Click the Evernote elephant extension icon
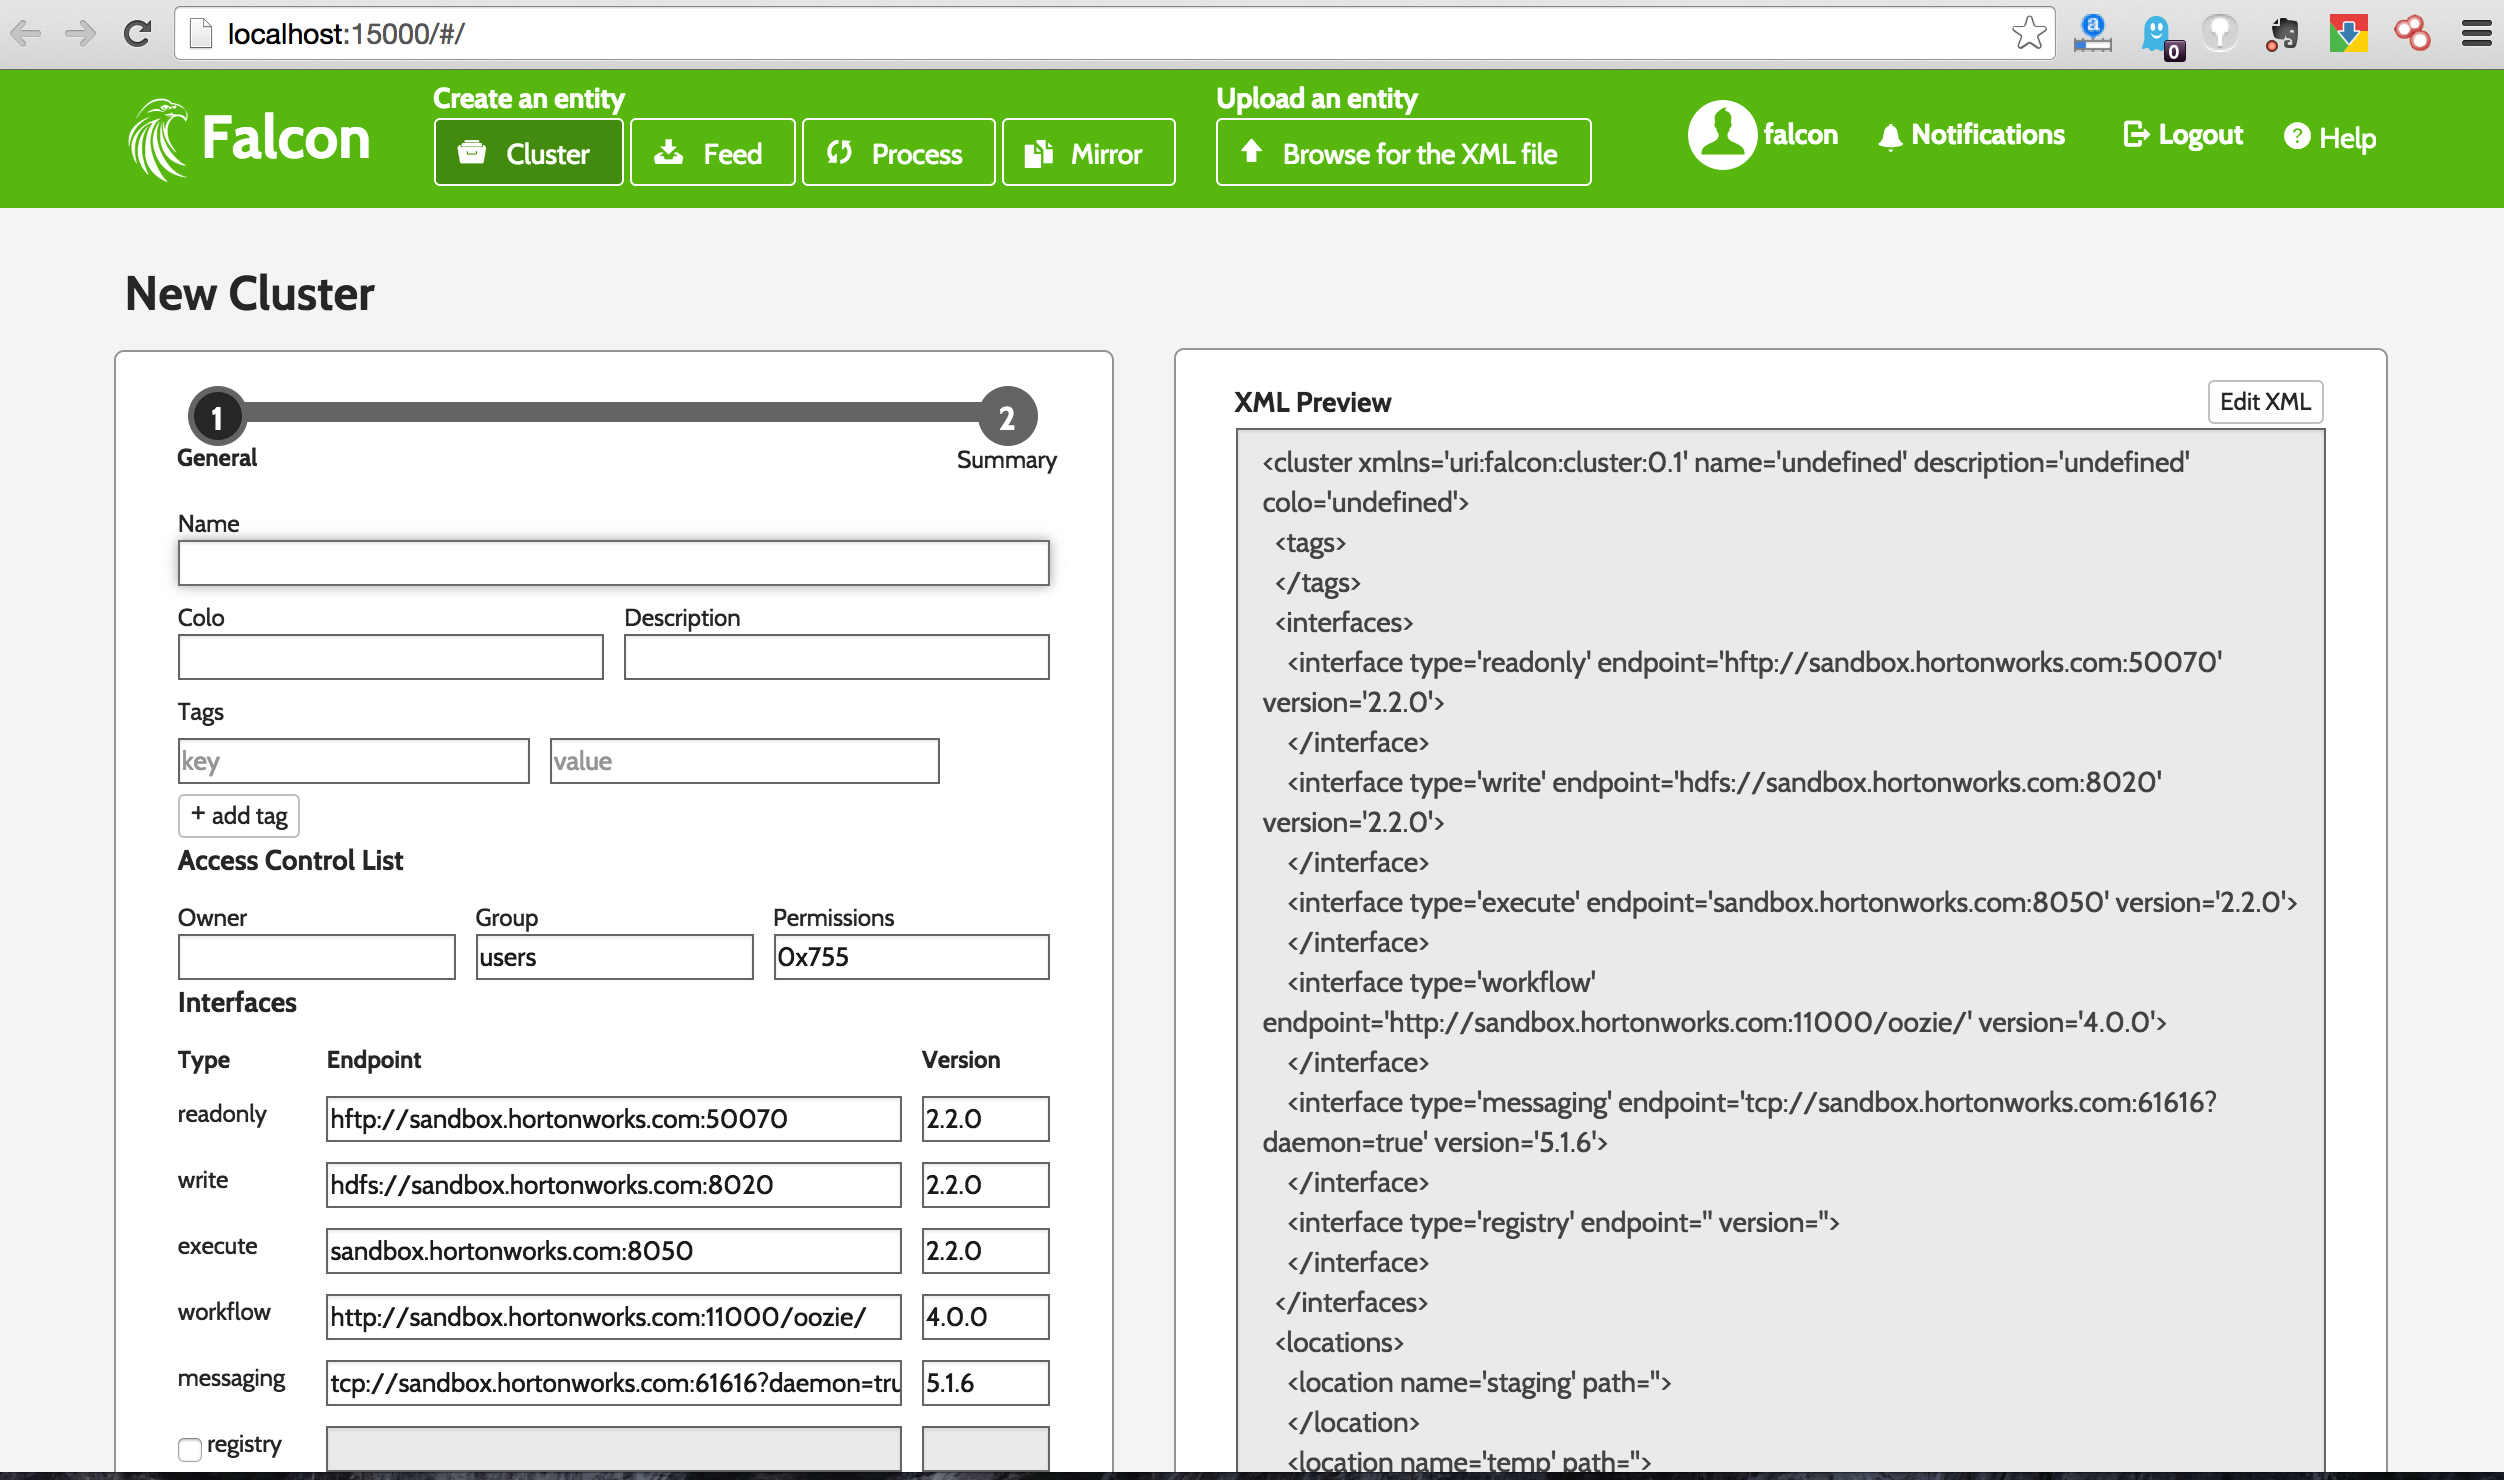 click(x=2283, y=34)
